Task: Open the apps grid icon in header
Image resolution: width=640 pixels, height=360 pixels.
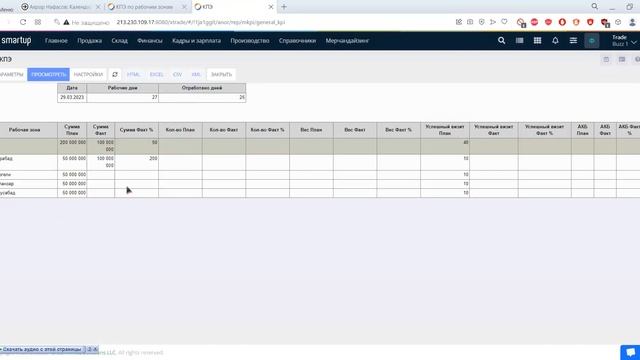Action: (537, 40)
